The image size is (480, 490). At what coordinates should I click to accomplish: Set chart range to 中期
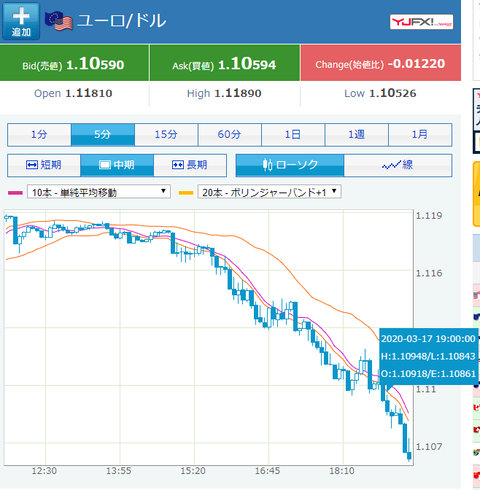click(x=117, y=165)
